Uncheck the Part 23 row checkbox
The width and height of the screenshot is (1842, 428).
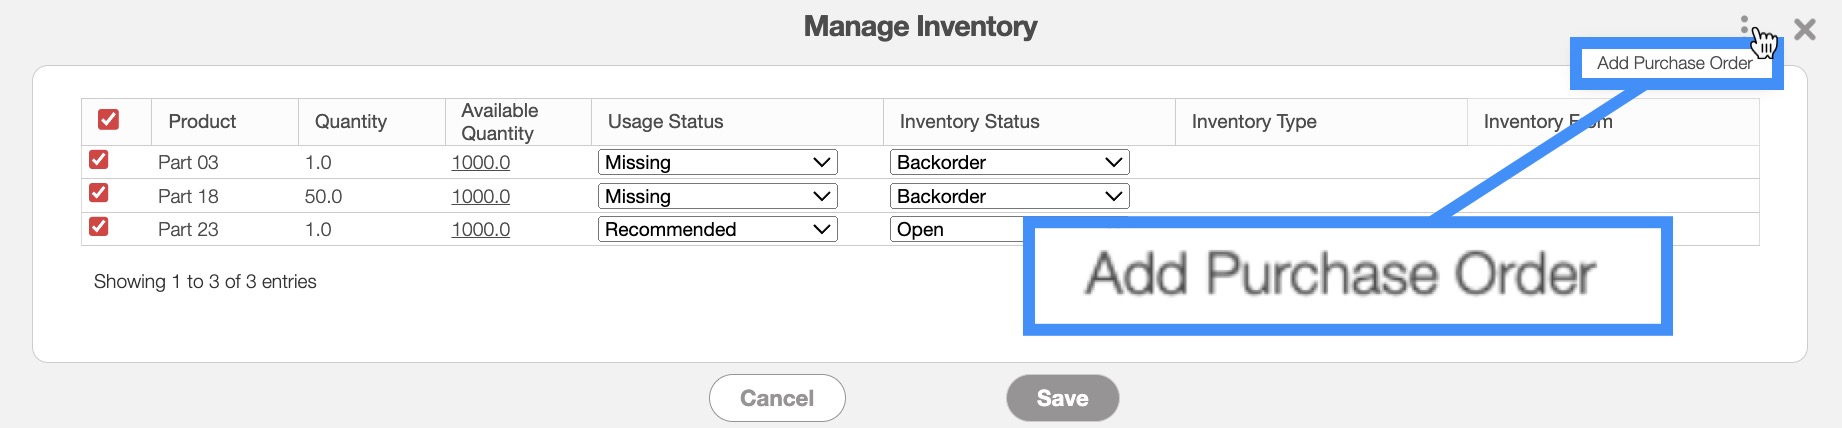[99, 227]
